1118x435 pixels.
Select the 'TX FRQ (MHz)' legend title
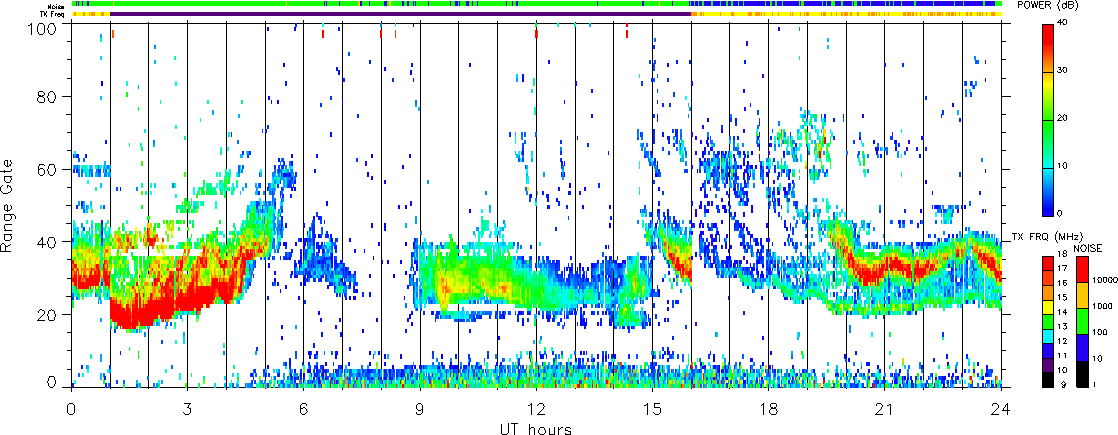pos(1046,237)
